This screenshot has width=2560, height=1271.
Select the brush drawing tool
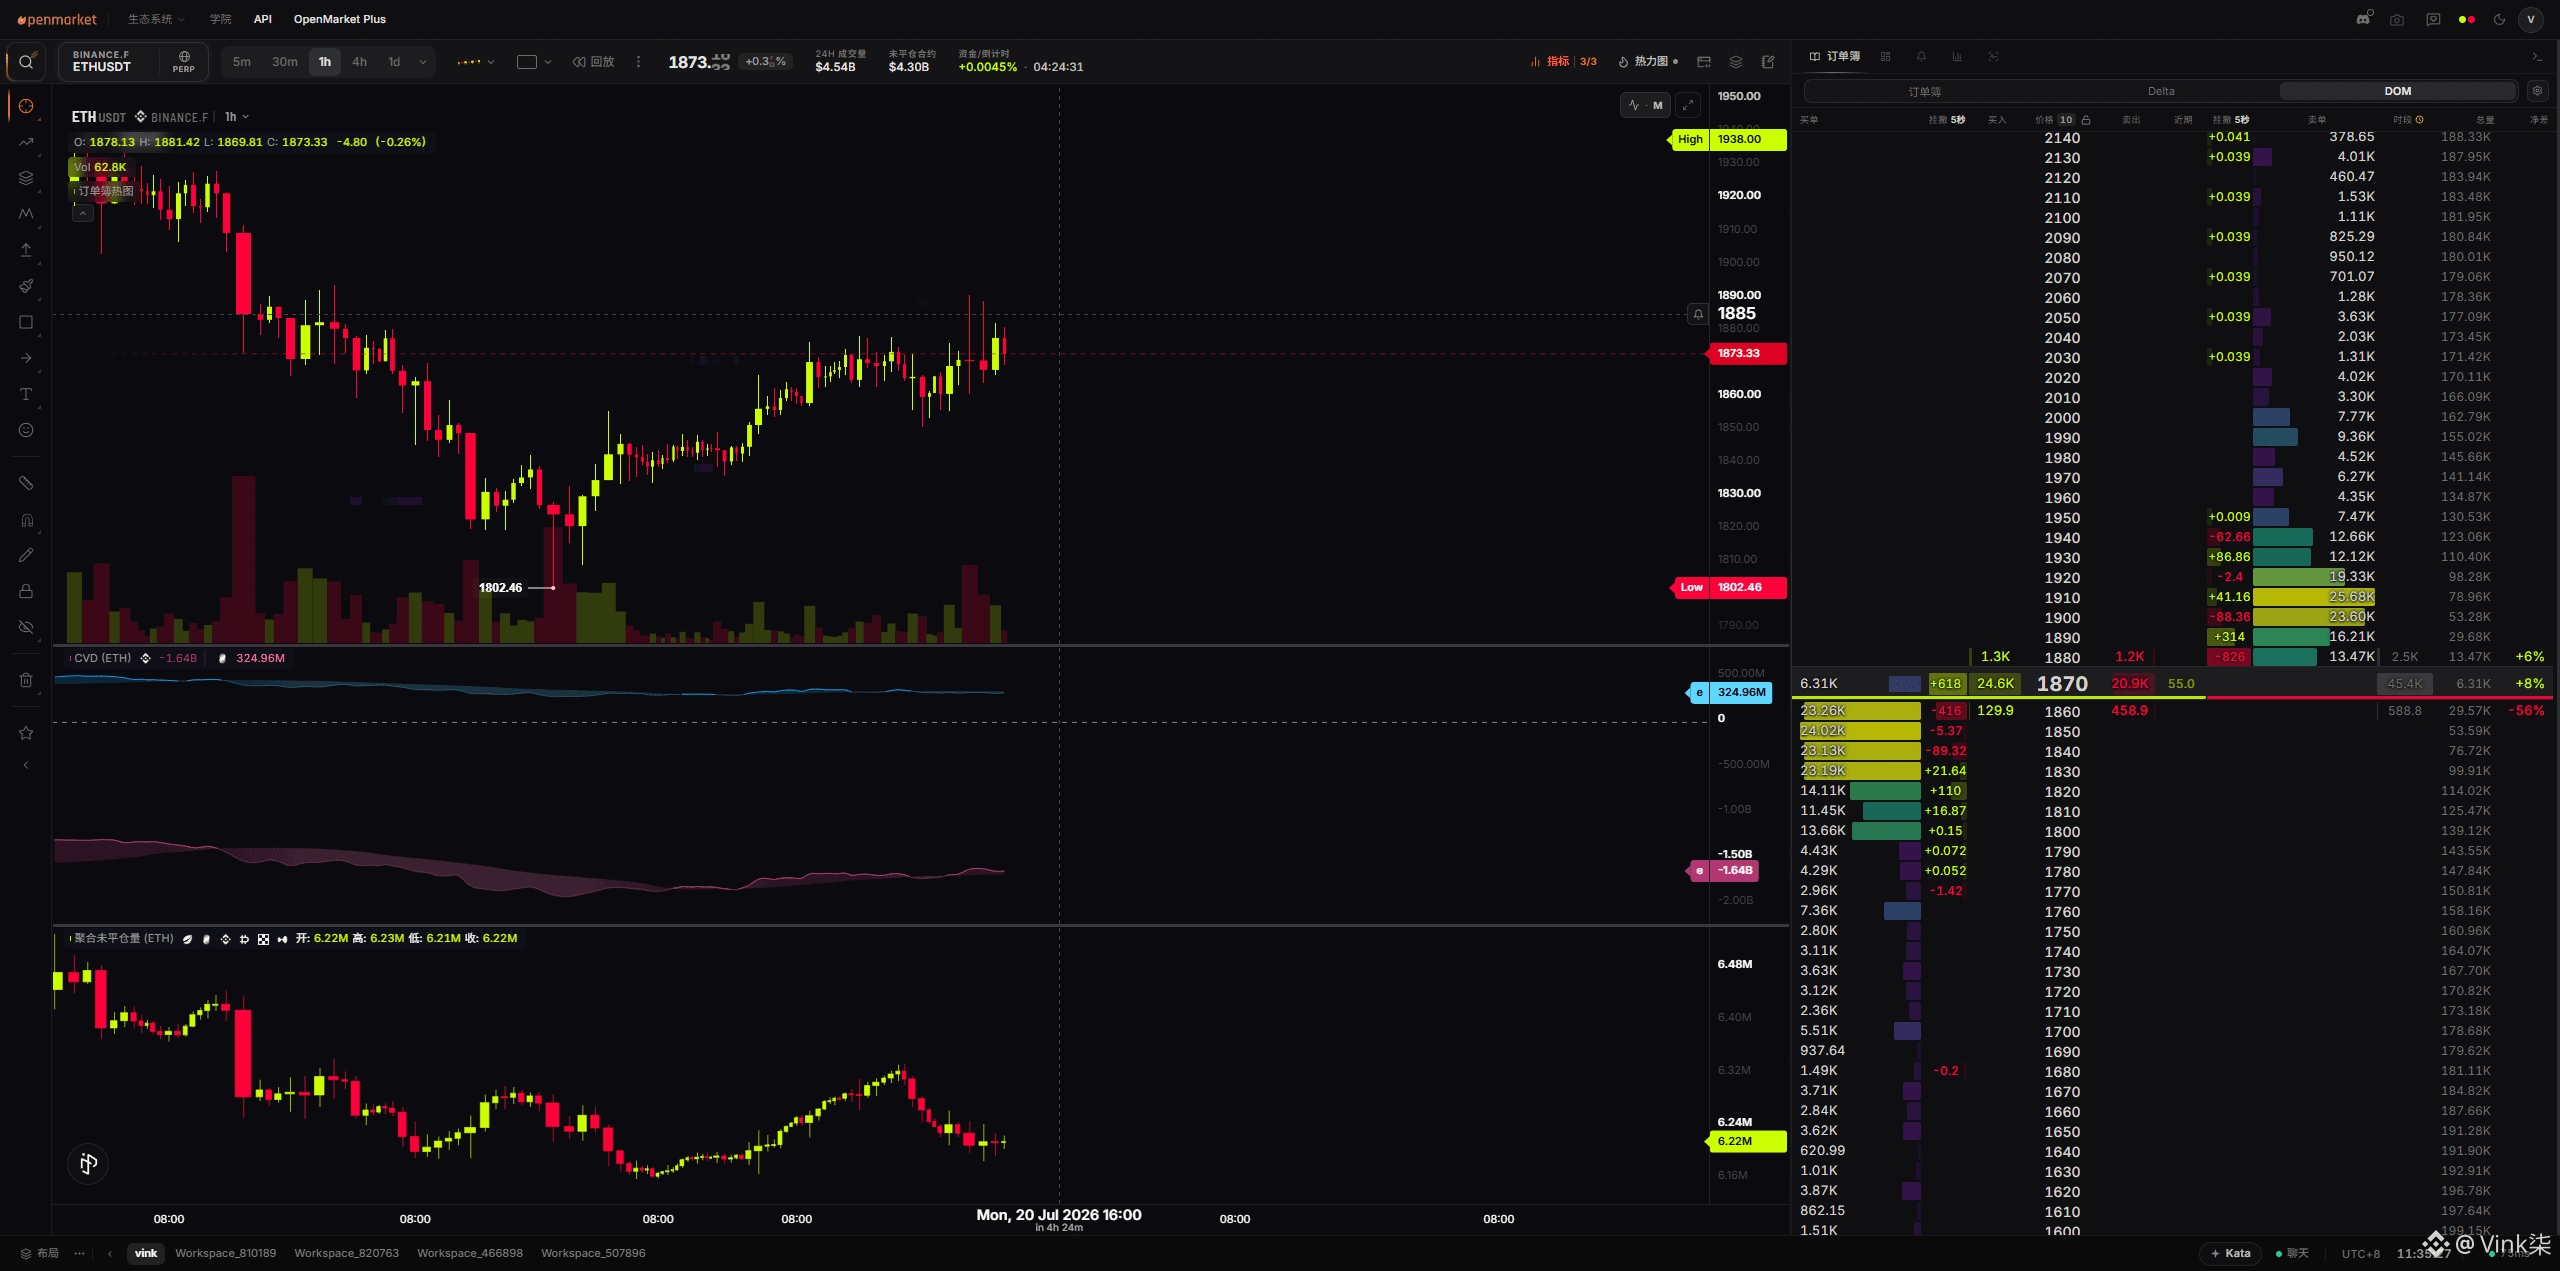coord(26,286)
